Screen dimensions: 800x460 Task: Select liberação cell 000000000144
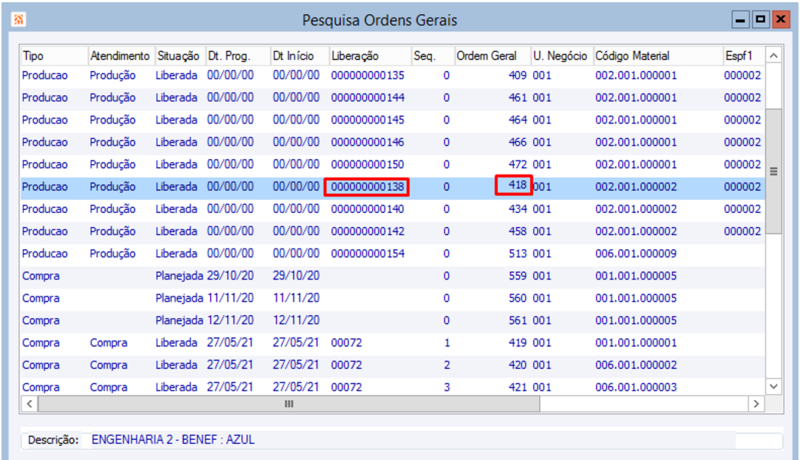coord(367,97)
